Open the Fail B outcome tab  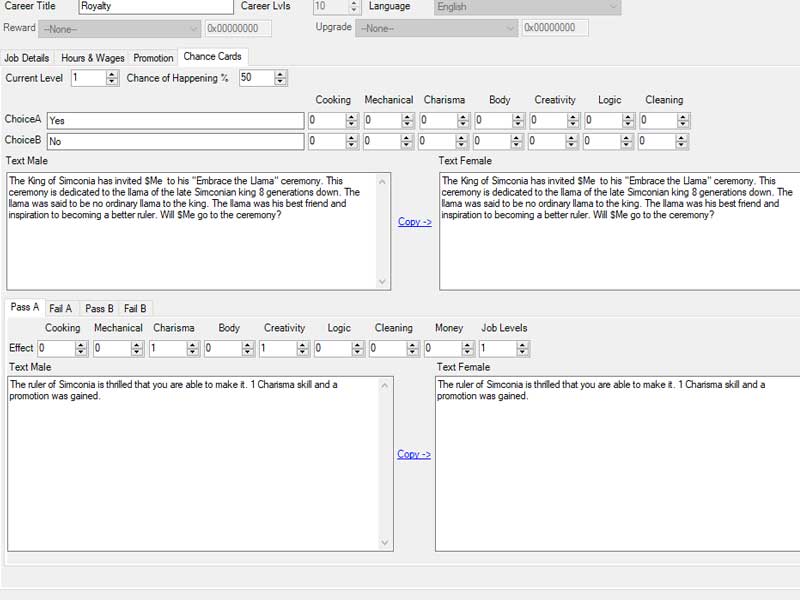[135, 308]
